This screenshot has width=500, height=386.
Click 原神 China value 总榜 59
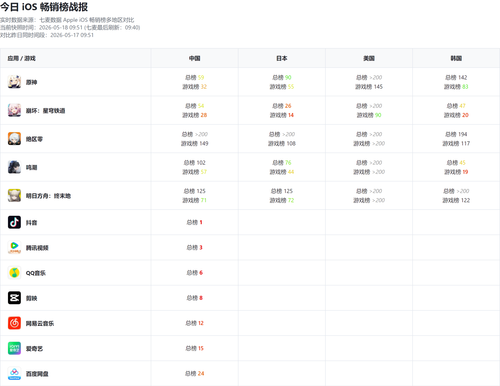(195, 77)
